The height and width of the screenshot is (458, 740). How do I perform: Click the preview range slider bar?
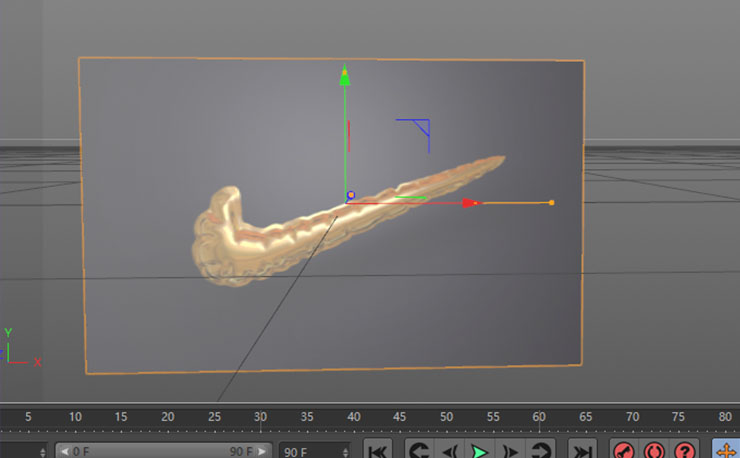click(x=163, y=451)
